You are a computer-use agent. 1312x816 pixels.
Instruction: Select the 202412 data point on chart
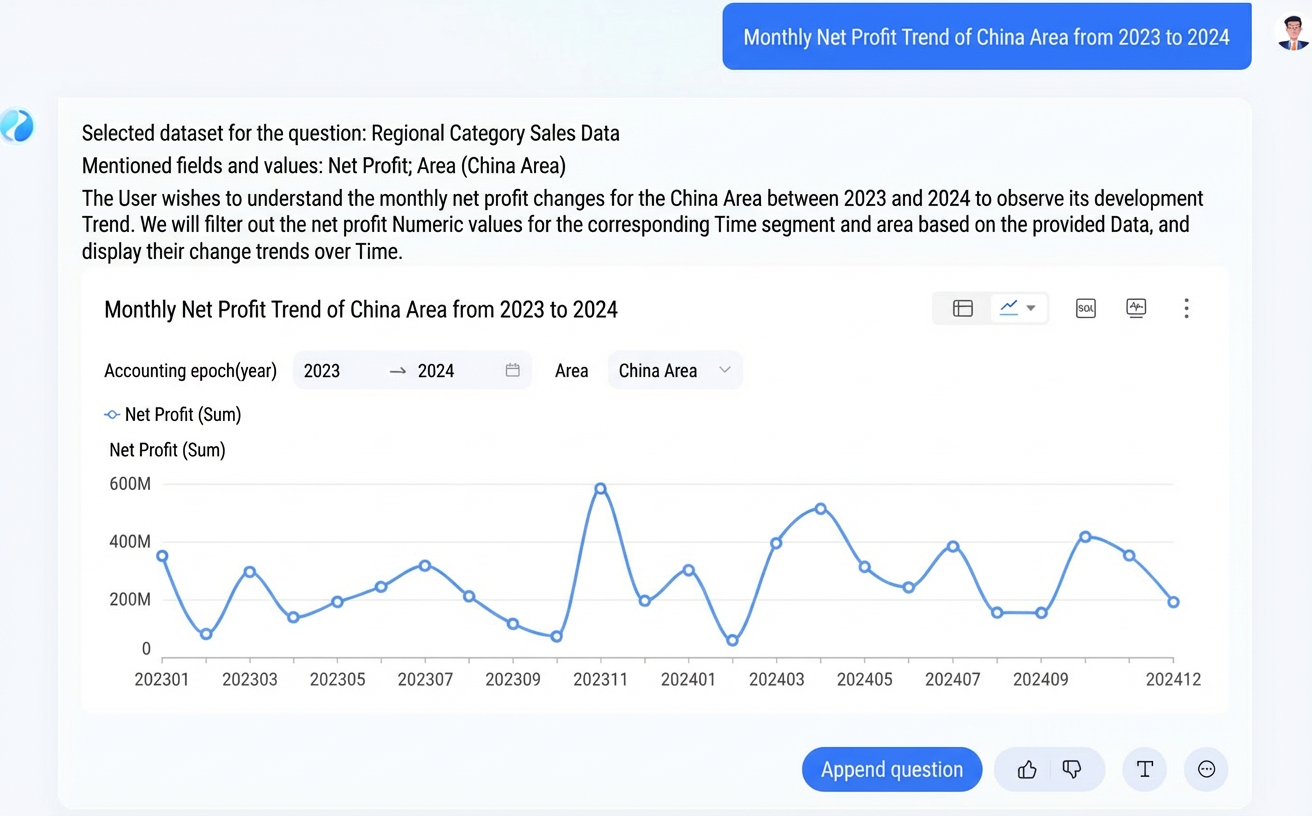coord(1173,602)
